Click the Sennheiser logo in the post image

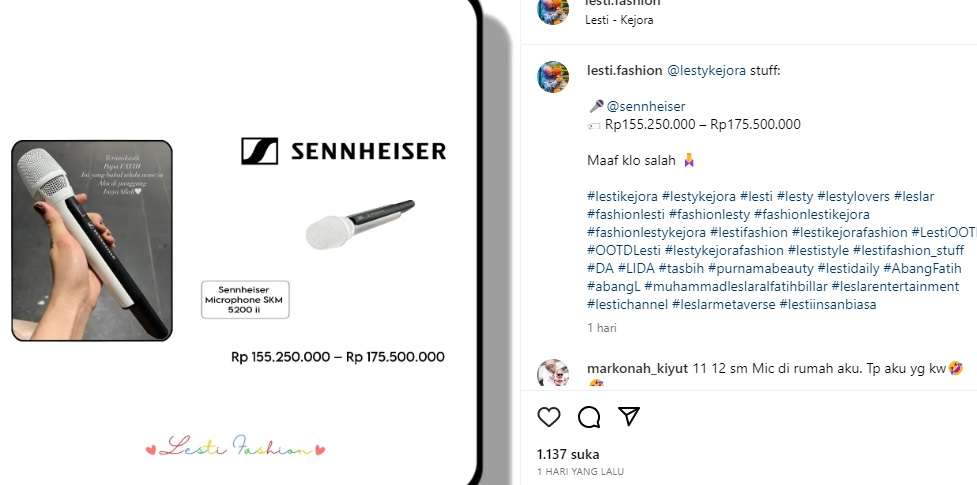tap(343, 151)
